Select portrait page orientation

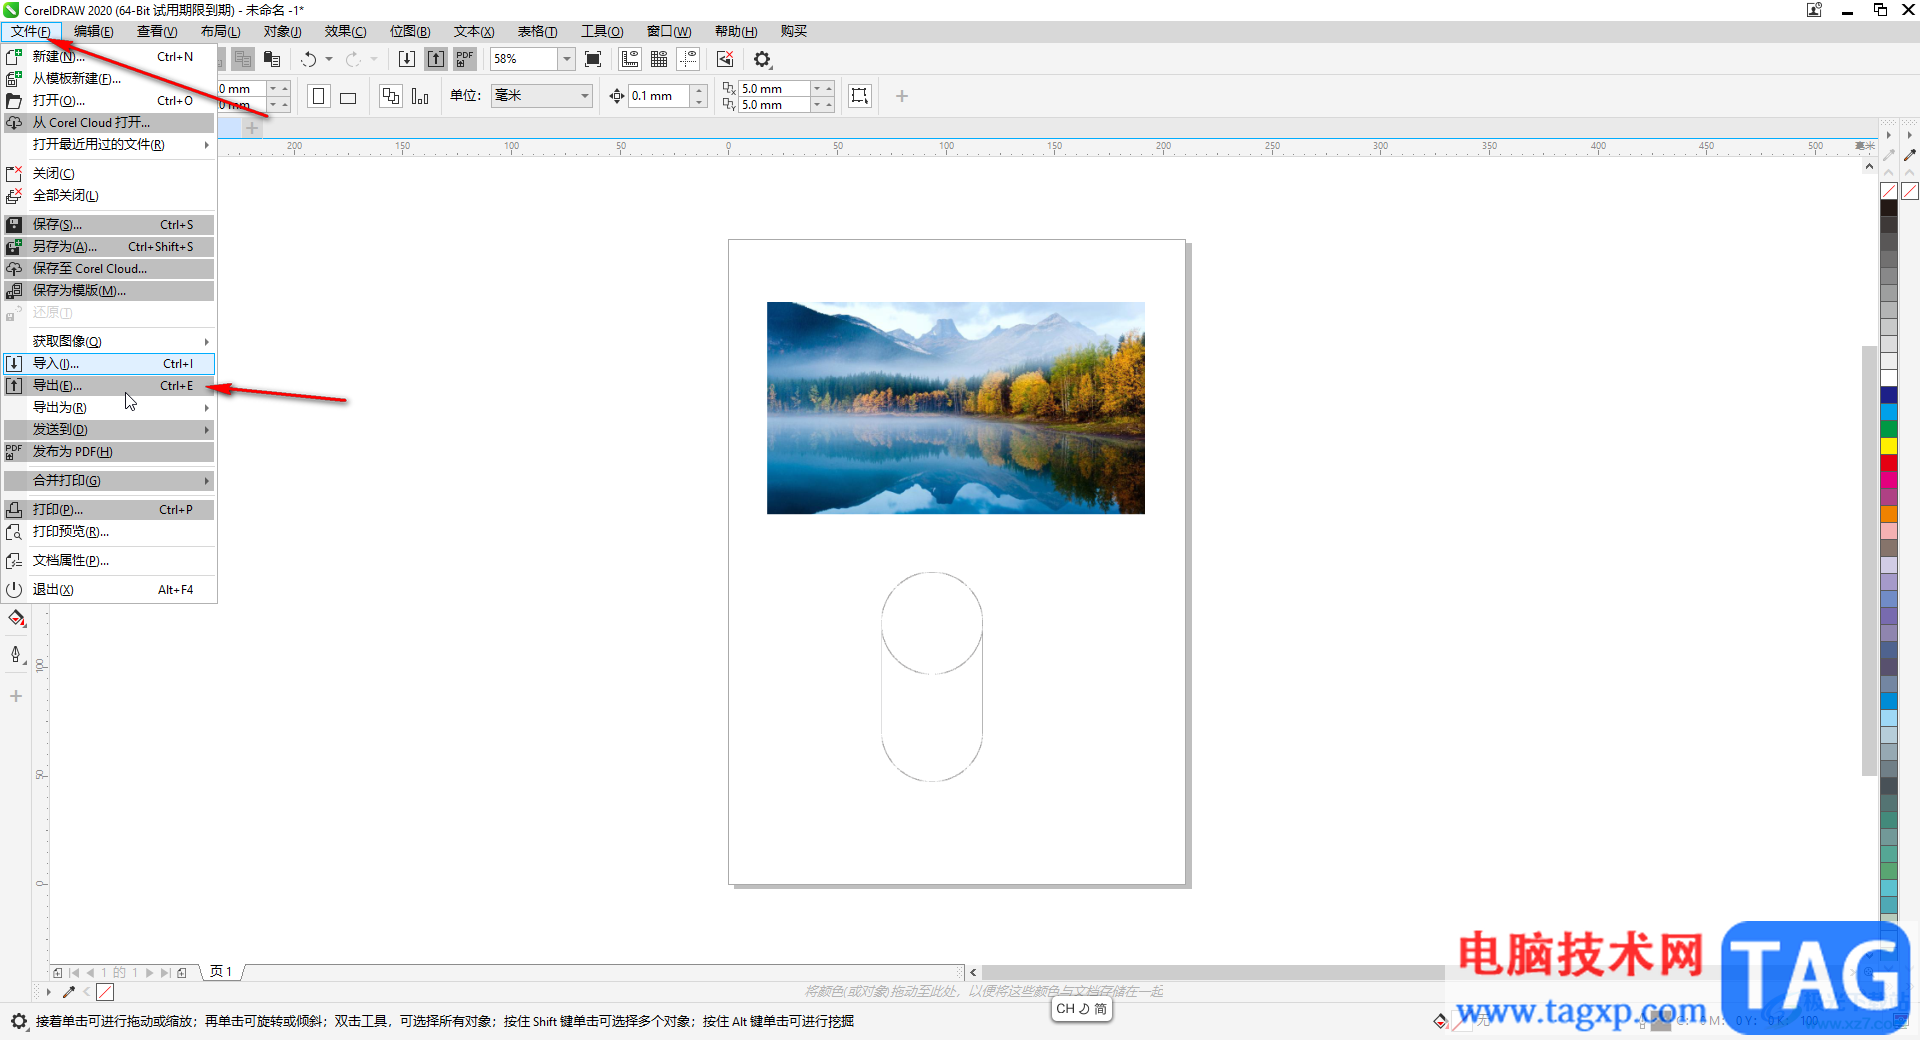tap(319, 96)
